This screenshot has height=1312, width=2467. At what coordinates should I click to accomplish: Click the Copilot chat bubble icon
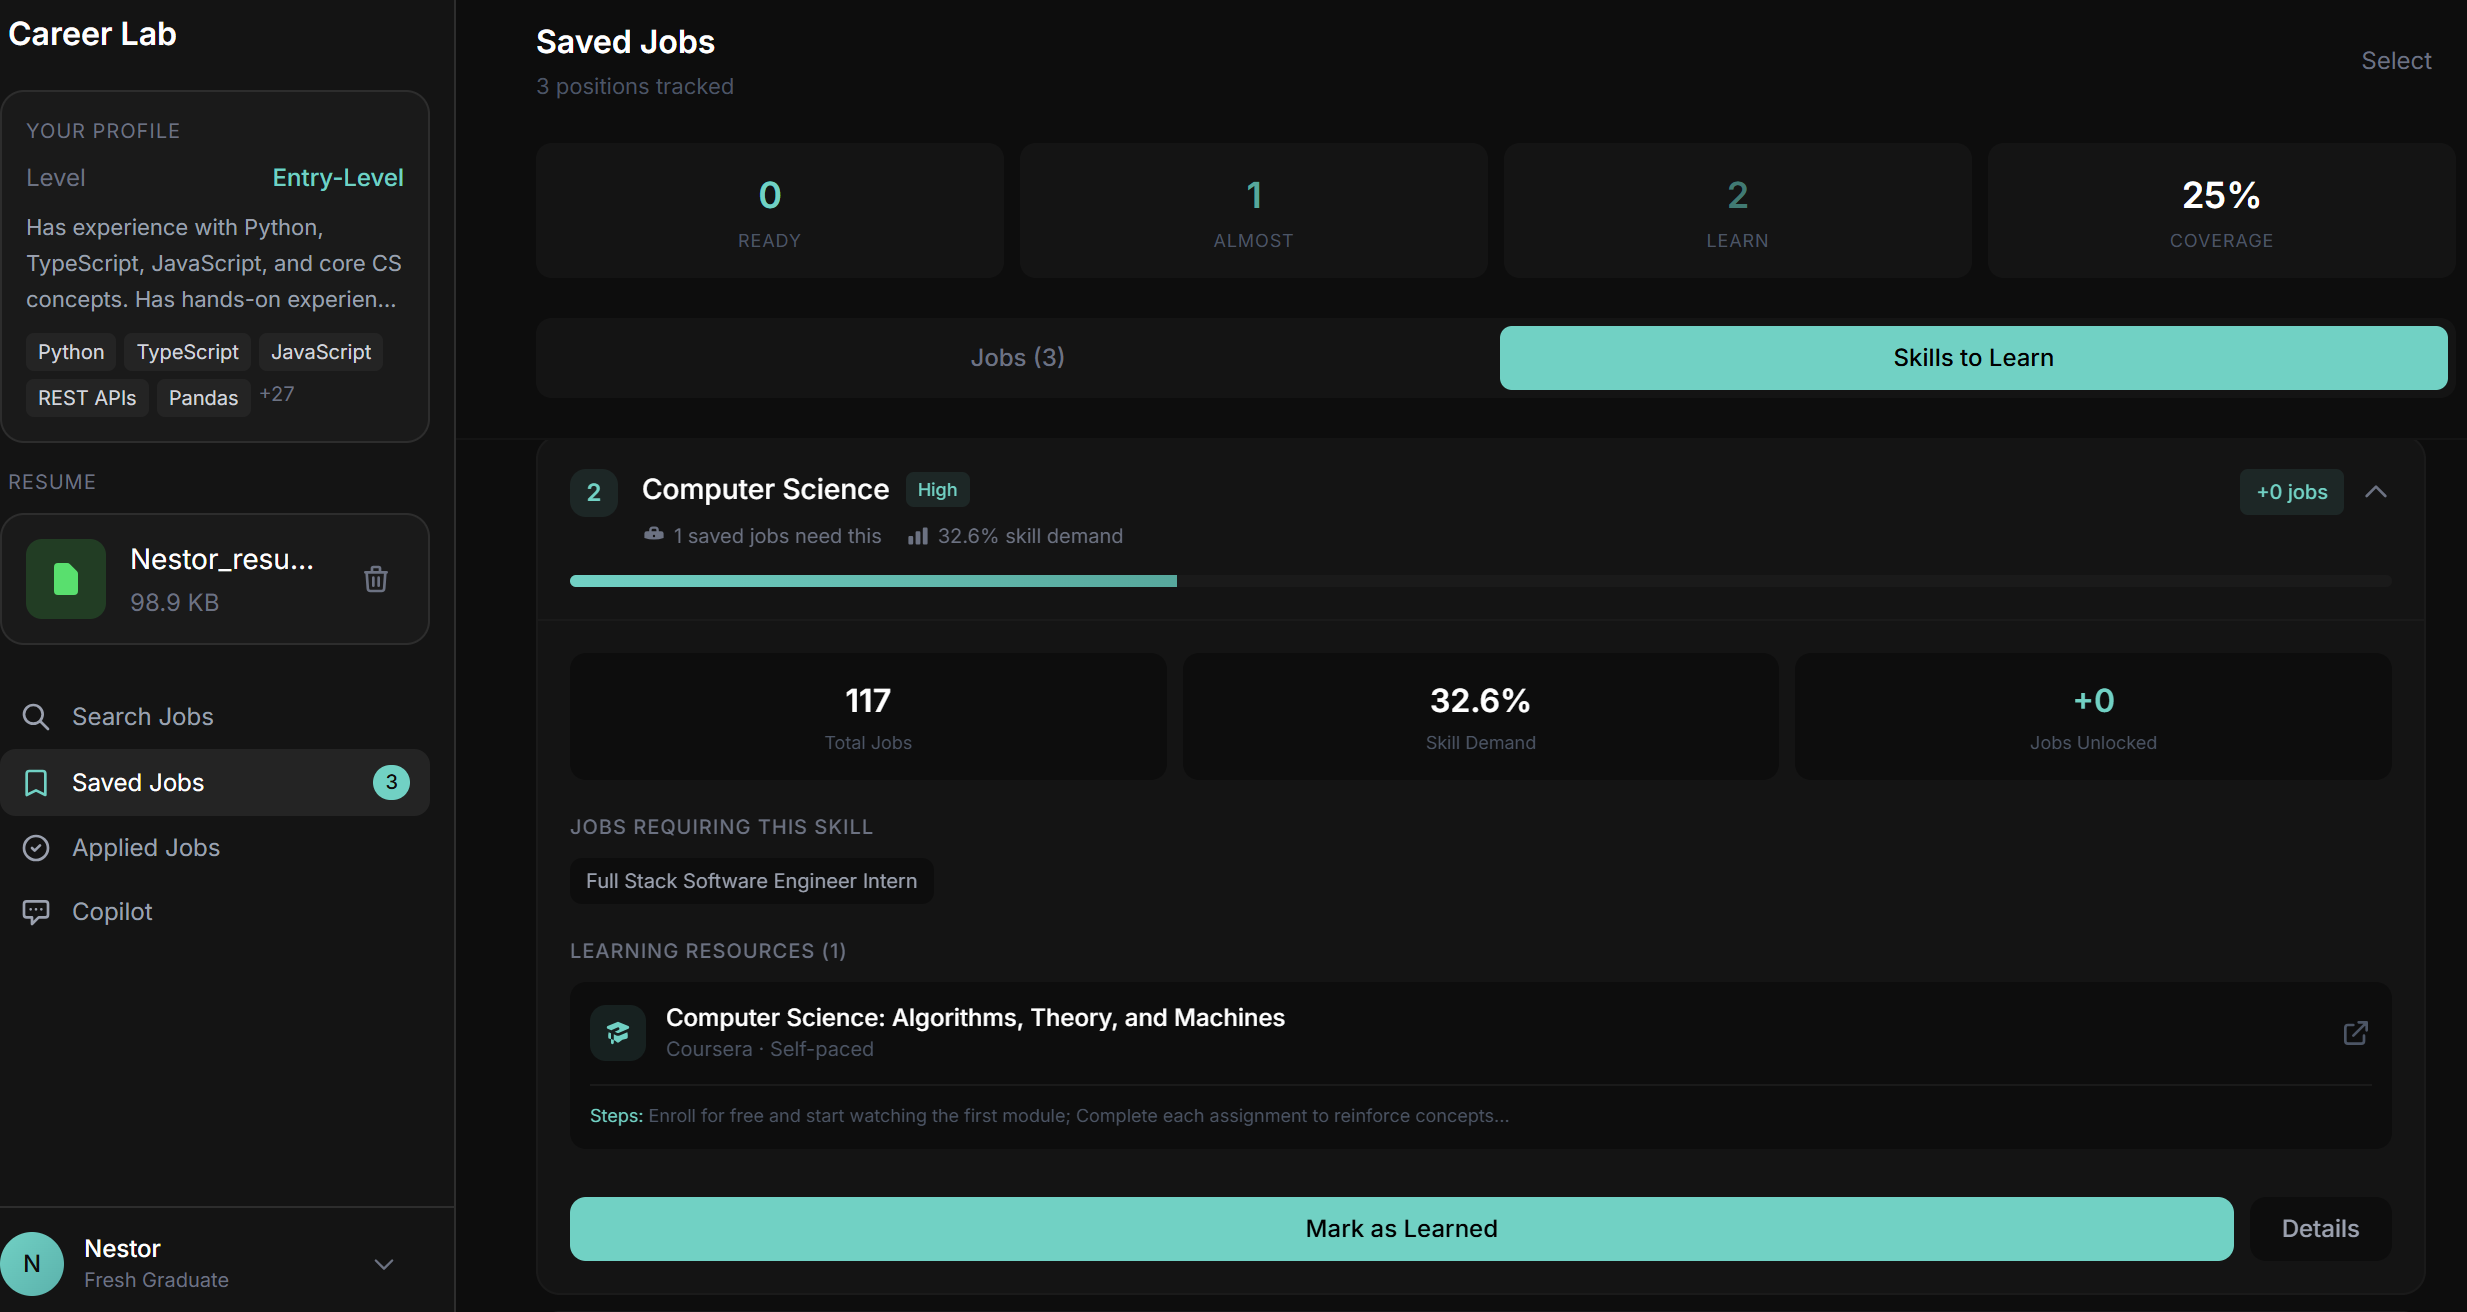point(36,912)
